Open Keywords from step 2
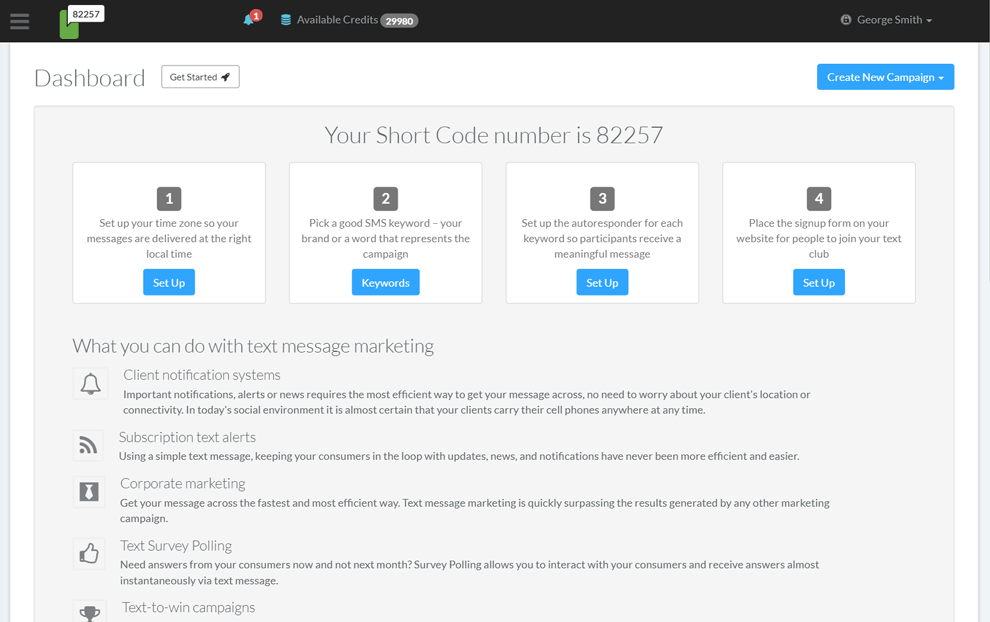This screenshot has width=990, height=622. click(x=386, y=283)
